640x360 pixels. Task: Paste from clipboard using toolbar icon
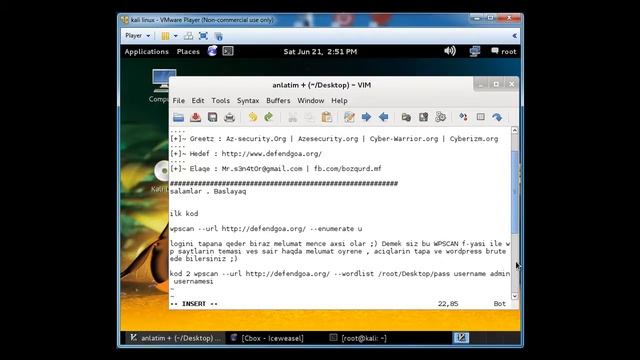point(327,118)
